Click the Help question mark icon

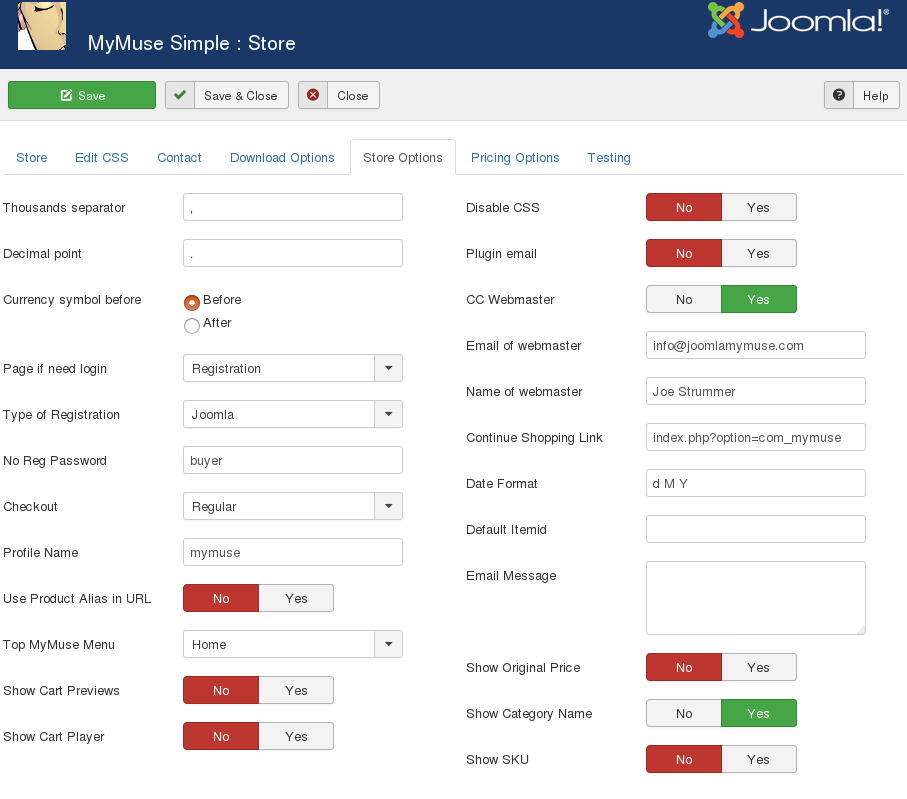point(838,95)
